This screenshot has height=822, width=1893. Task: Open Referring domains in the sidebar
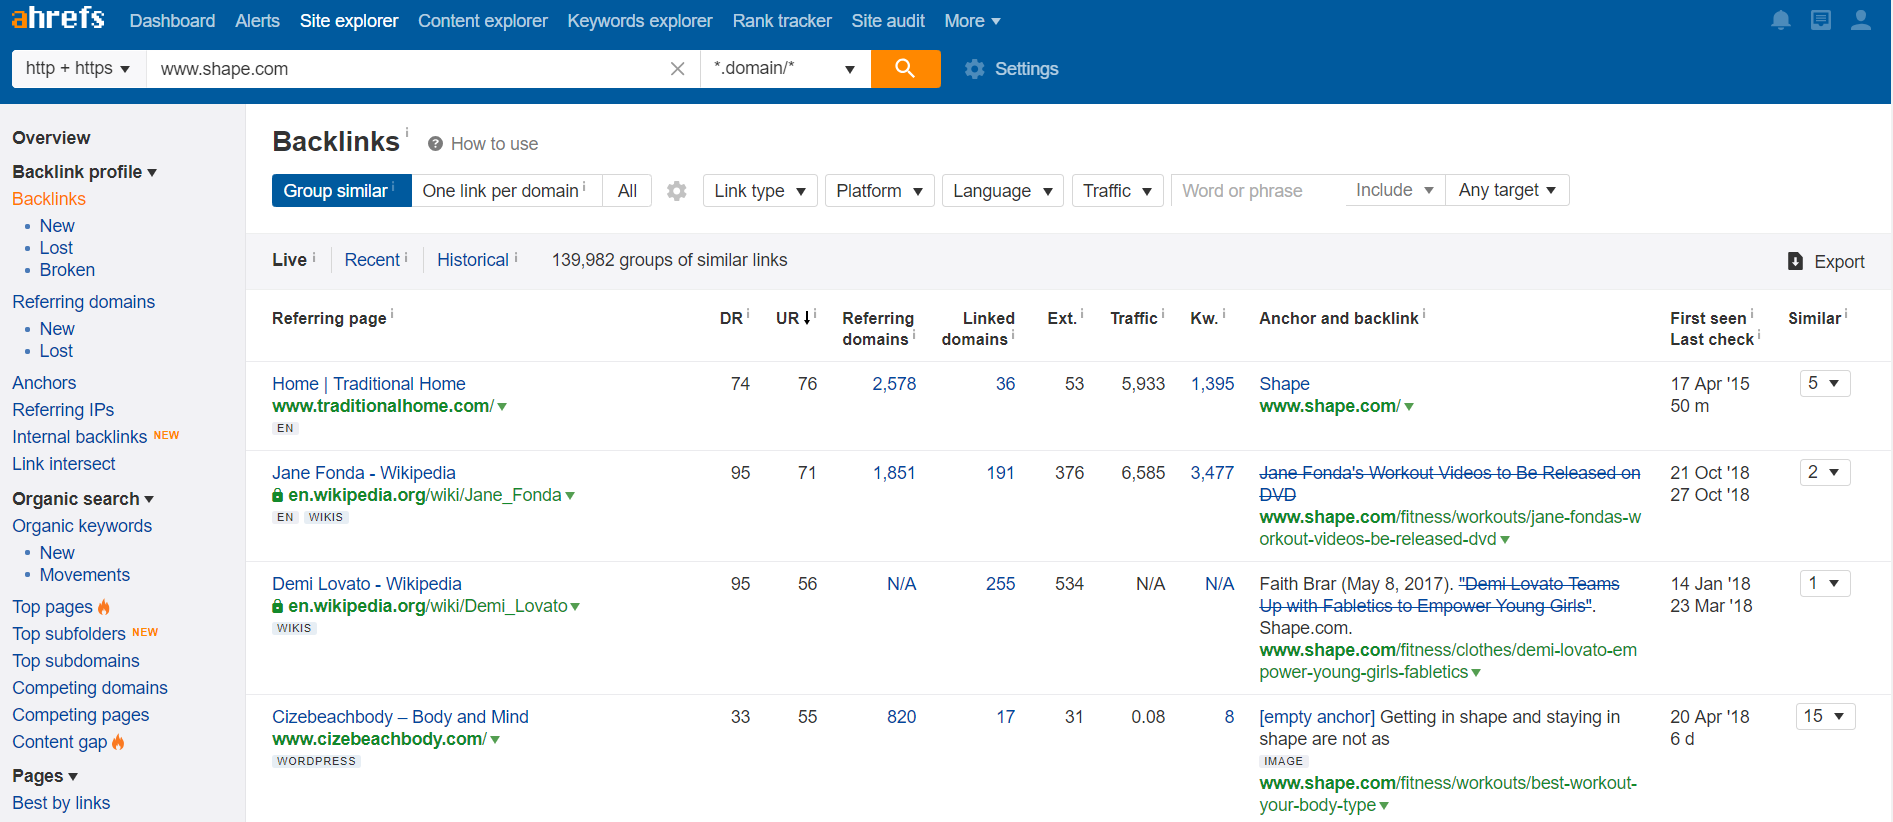coord(84,302)
